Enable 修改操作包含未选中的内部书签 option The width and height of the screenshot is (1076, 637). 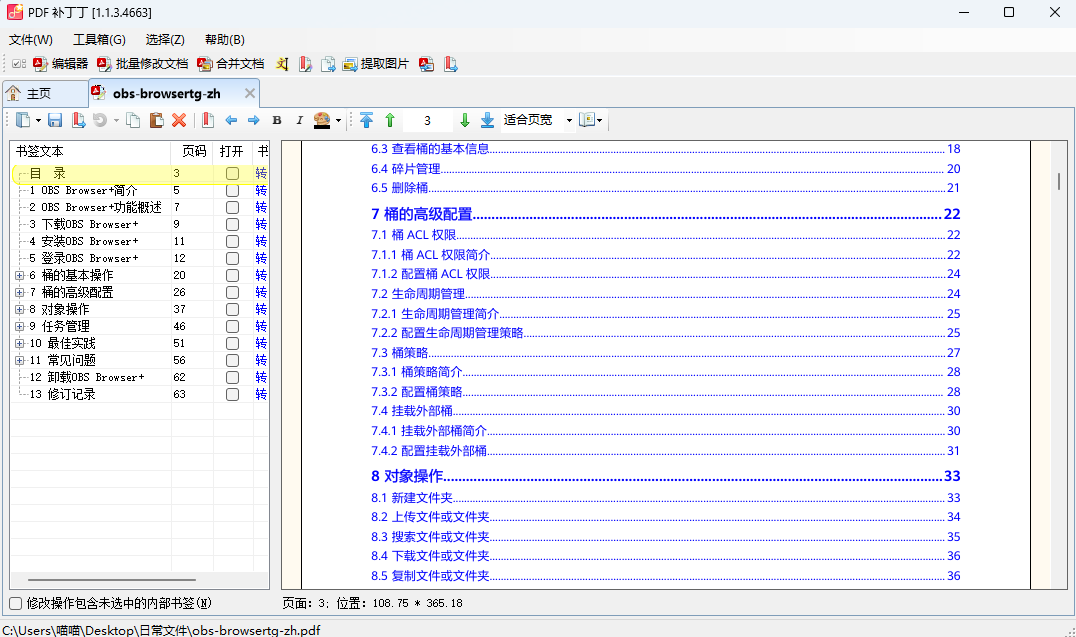point(14,603)
